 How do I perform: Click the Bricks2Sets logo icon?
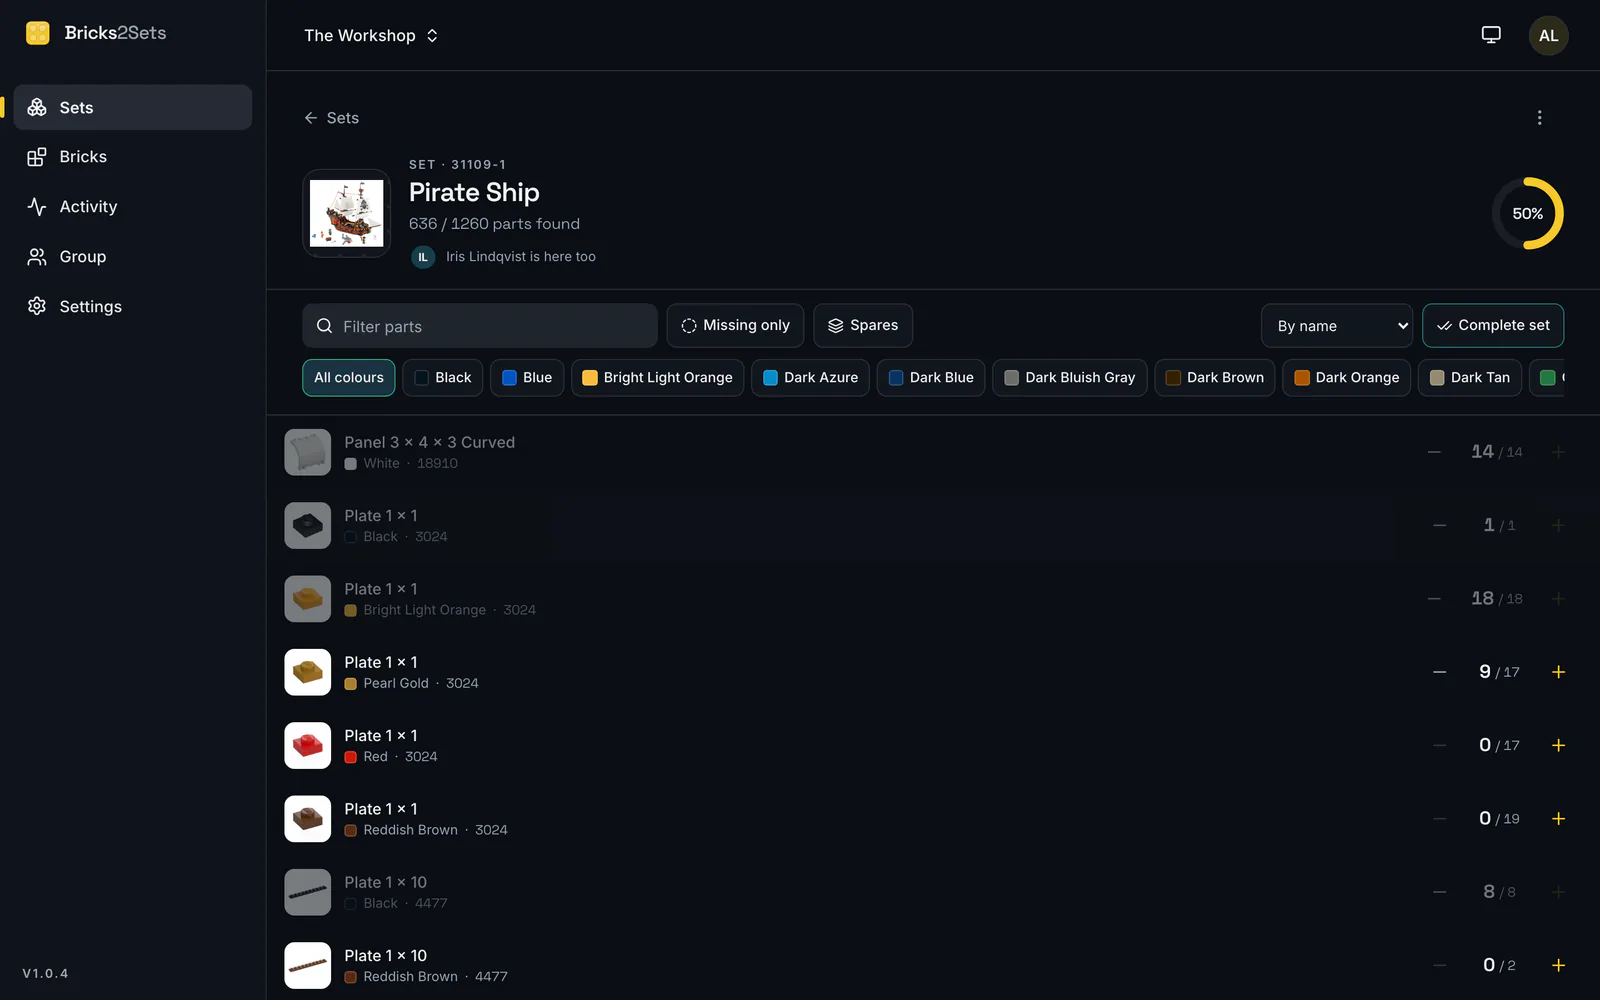tap(38, 33)
